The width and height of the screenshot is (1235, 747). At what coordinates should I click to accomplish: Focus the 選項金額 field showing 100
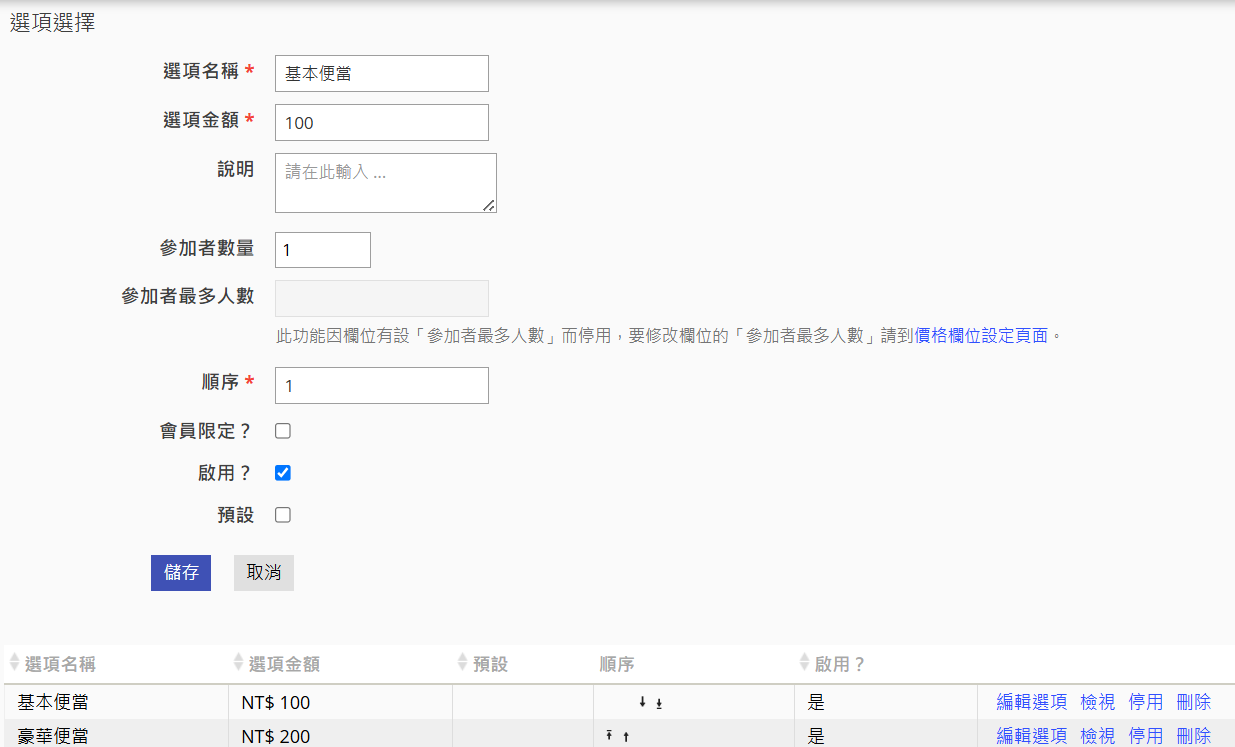pos(382,122)
